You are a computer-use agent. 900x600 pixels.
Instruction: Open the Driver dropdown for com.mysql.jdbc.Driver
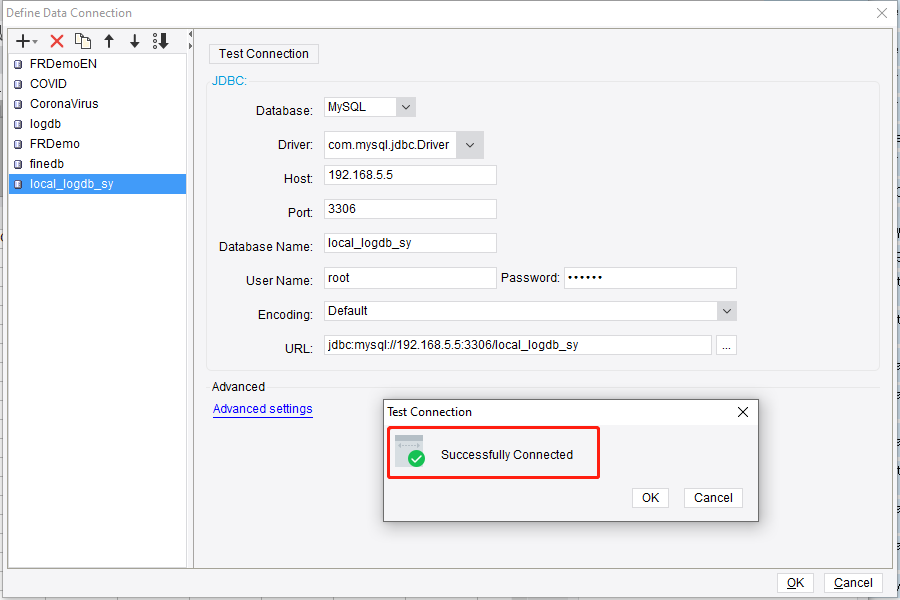[x=469, y=144]
